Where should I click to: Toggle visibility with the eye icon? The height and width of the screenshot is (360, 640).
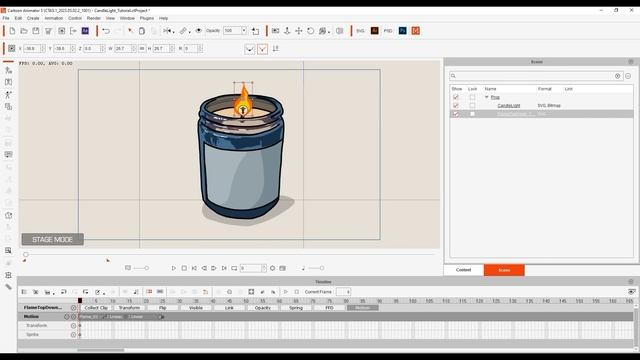(199, 31)
